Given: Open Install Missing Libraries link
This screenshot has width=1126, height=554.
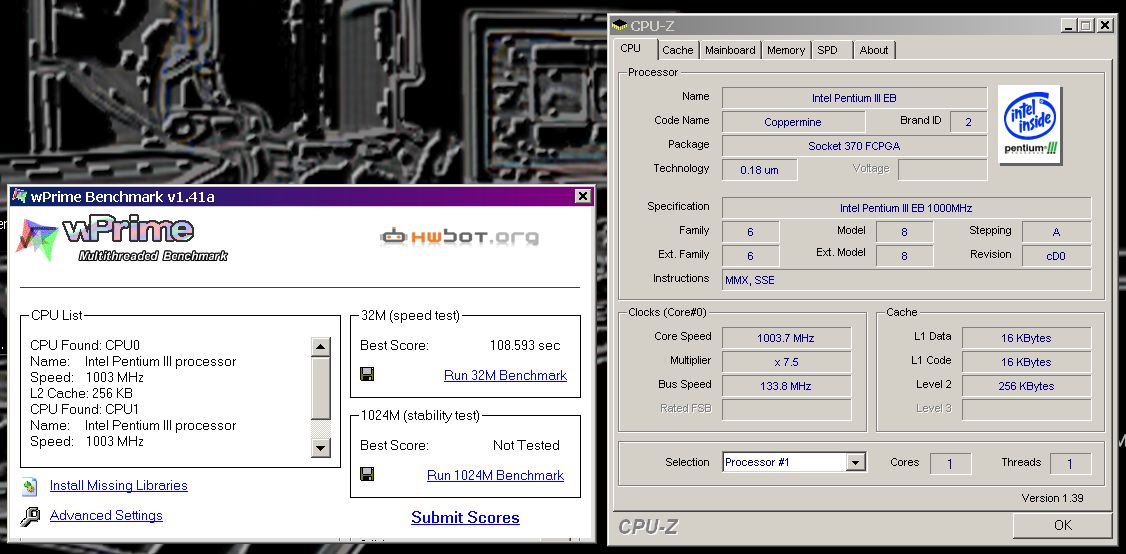Looking at the screenshot, I should click(x=118, y=486).
